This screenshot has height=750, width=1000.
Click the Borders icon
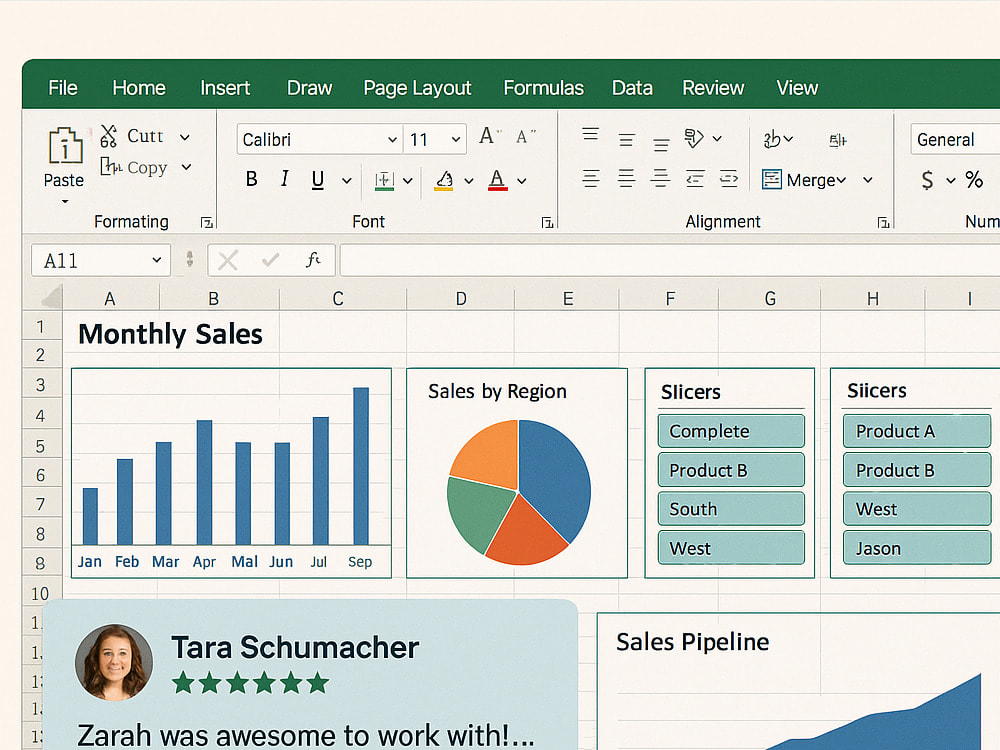[x=384, y=180]
